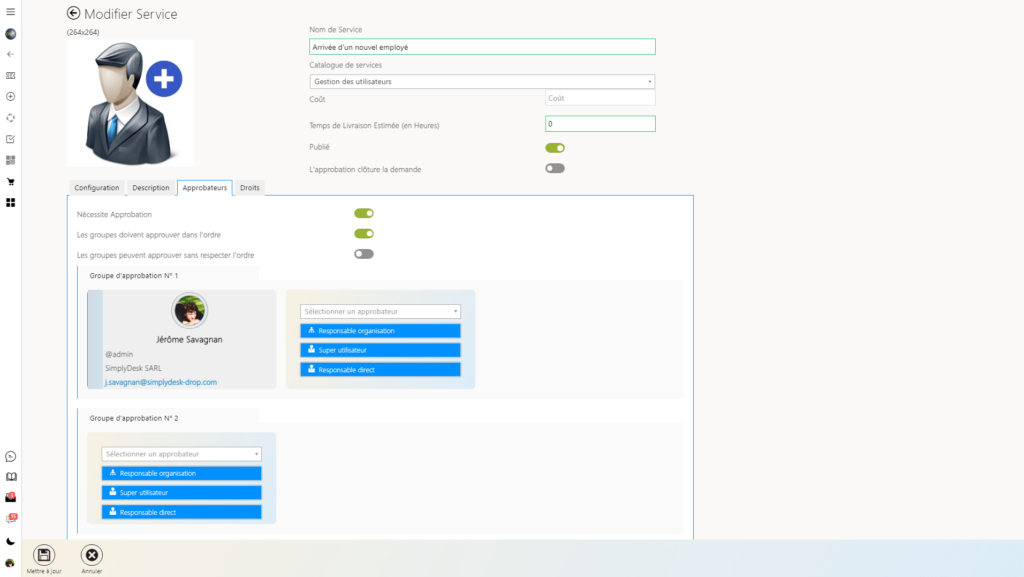Select the shopping cart icon
This screenshot has width=1024, height=577.
[10, 183]
